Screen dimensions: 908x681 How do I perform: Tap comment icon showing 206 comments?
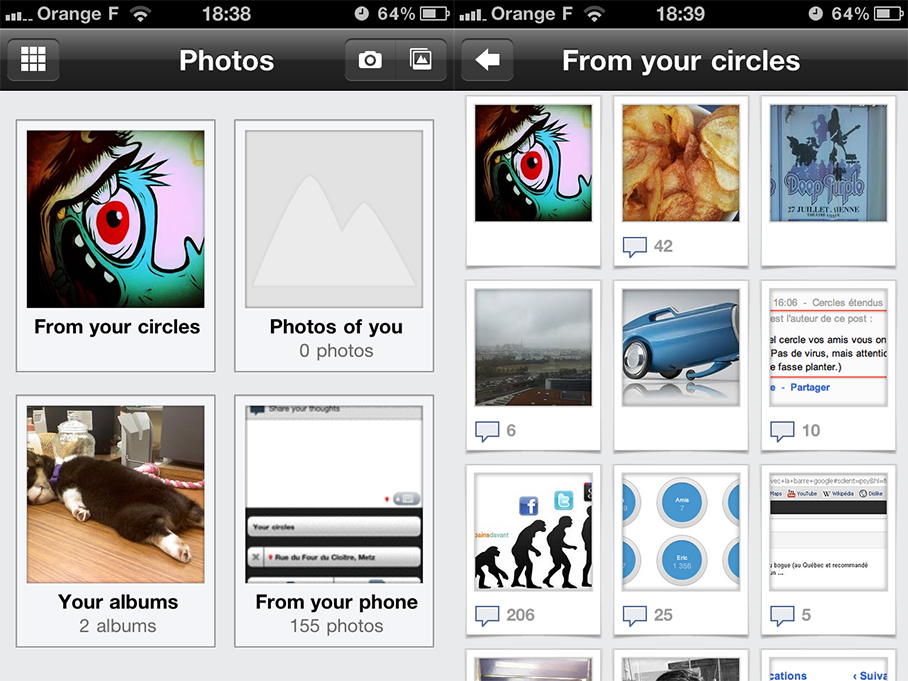[487, 615]
